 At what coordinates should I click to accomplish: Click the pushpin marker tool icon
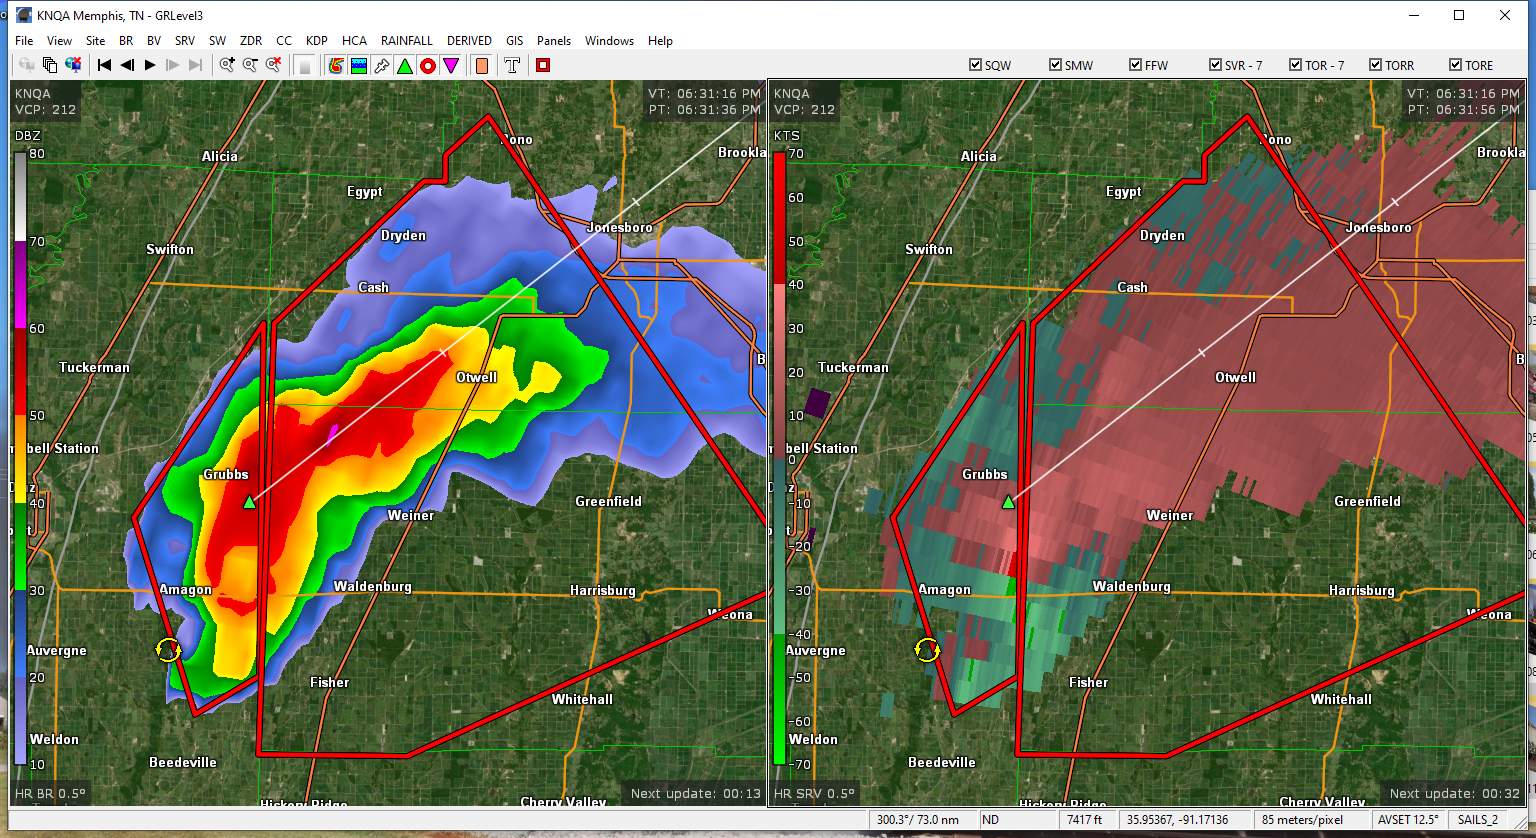point(382,65)
